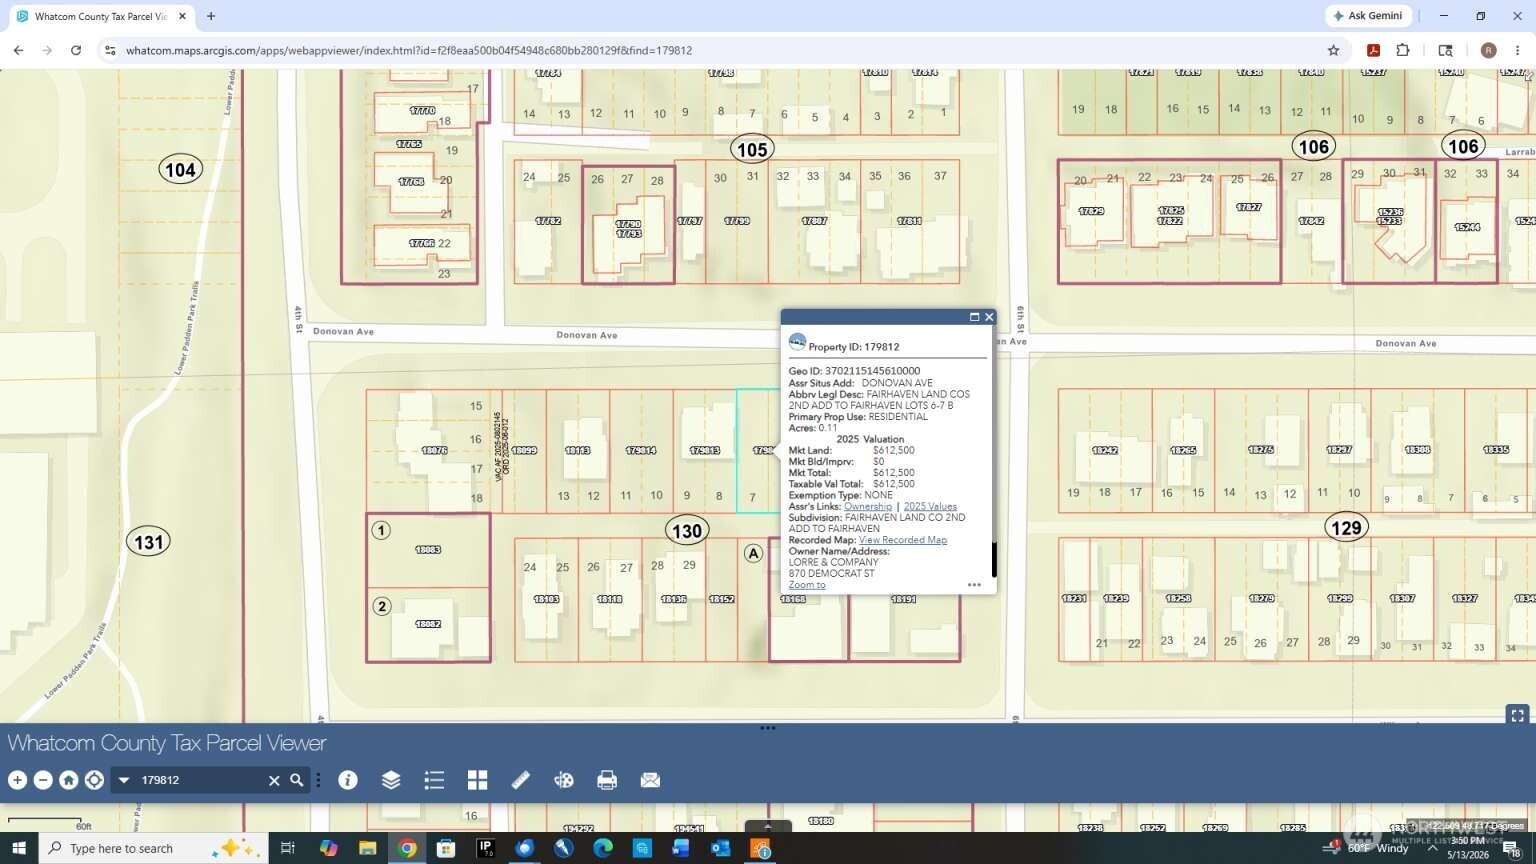This screenshot has height=864, width=1536.
Task: Go back to the previous page
Action: (18, 50)
